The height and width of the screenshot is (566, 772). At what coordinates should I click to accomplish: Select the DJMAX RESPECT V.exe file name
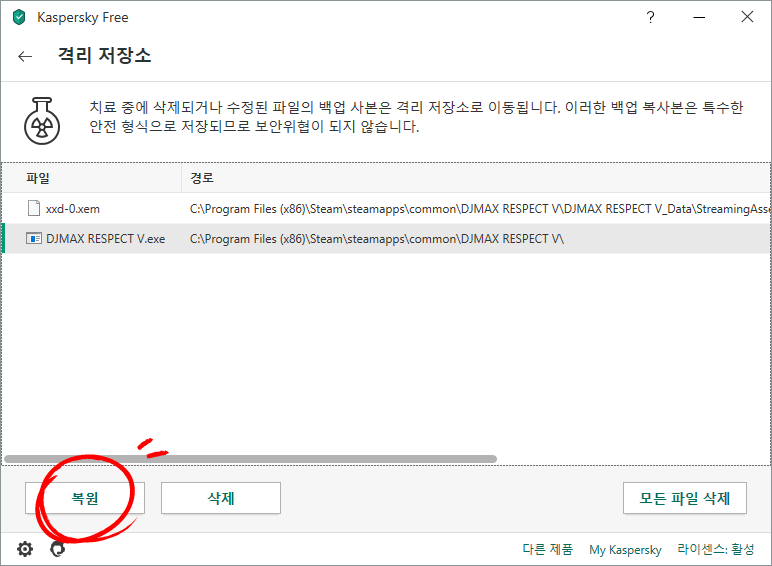(x=105, y=239)
